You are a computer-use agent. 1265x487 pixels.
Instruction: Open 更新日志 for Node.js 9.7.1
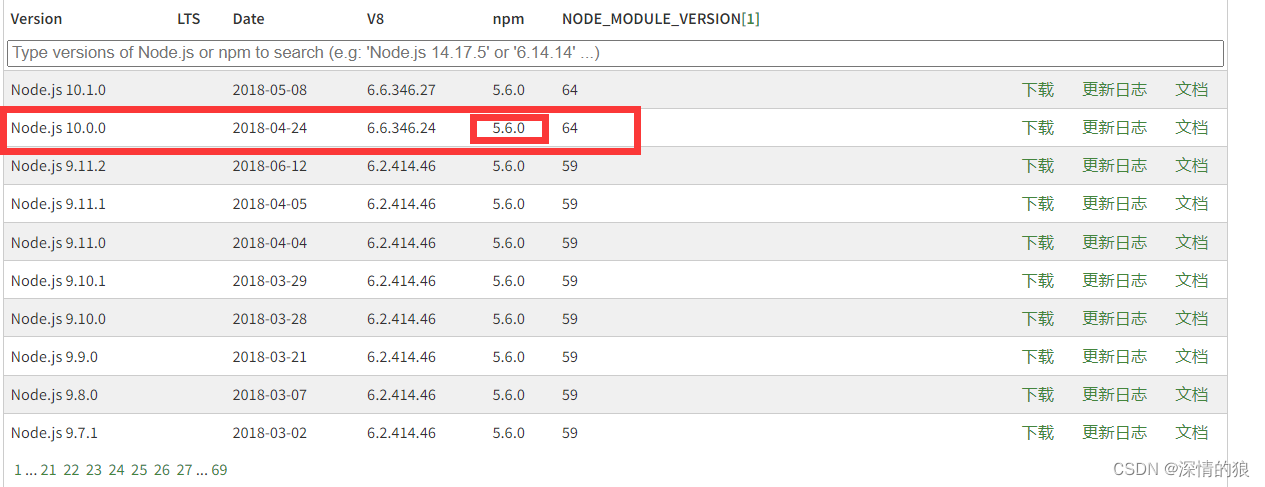coord(1114,433)
